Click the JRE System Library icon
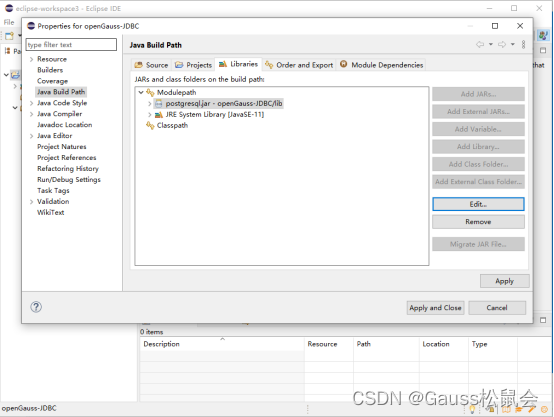This screenshot has height=417, width=554. coord(159,114)
